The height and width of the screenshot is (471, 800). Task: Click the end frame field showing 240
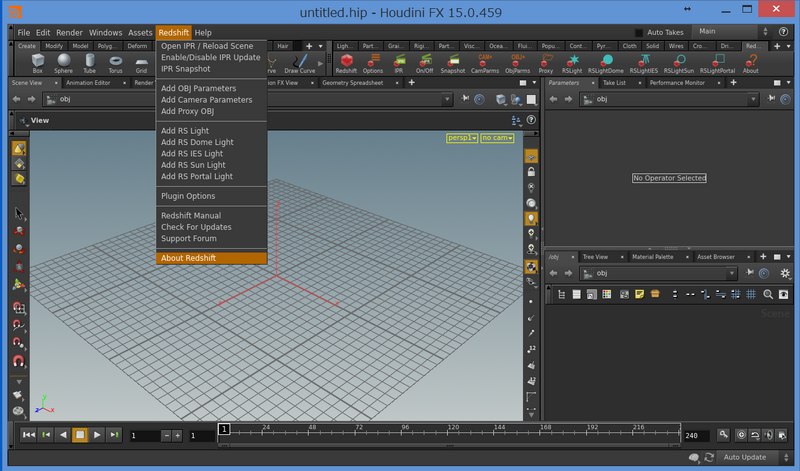[x=695, y=436]
